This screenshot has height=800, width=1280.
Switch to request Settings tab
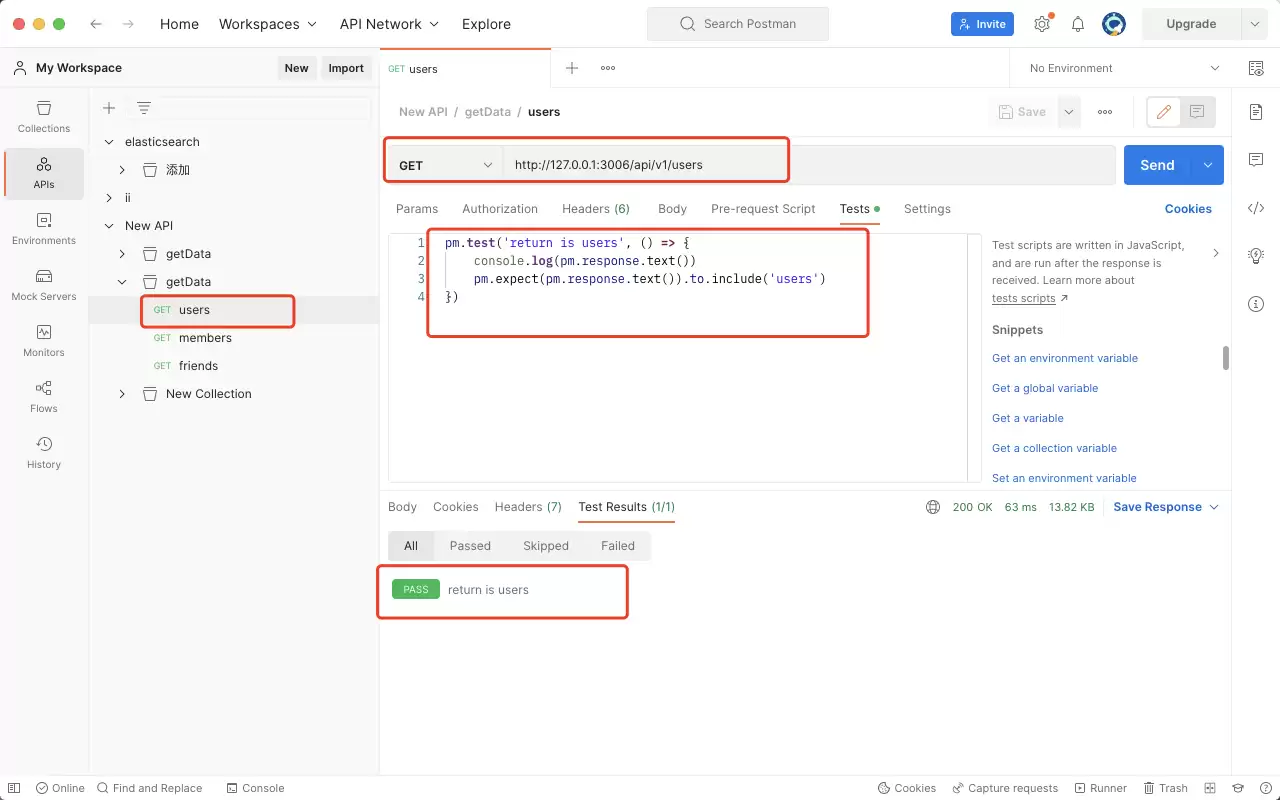(x=927, y=209)
